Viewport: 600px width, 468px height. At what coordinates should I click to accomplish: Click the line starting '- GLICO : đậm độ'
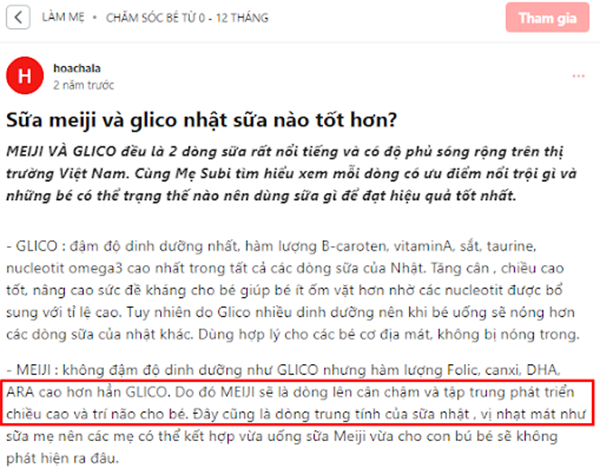[271, 246]
